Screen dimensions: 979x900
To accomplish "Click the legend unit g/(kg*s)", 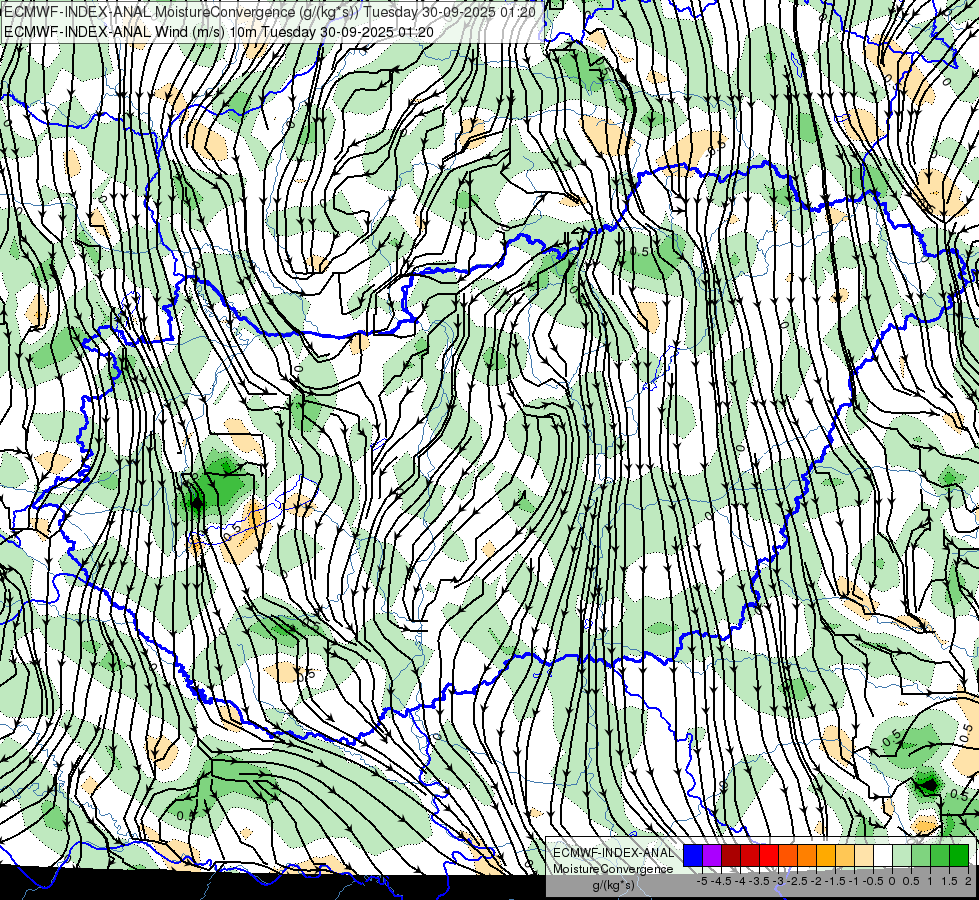I will pyautogui.click(x=613, y=886).
